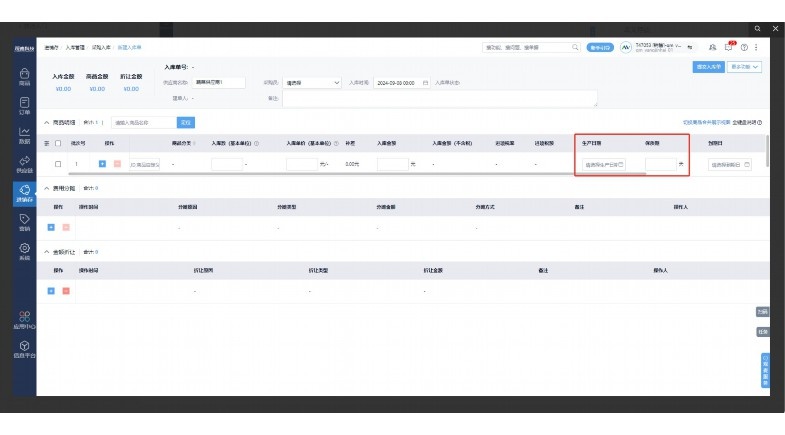Open the 应用中心 app center in sidebar
The height and width of the screenshot is (435, 785).
[x=24, y=320]
